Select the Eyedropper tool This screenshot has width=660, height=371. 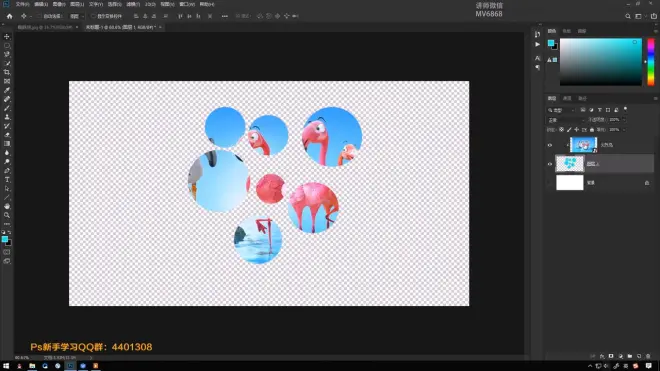point(7,90)
